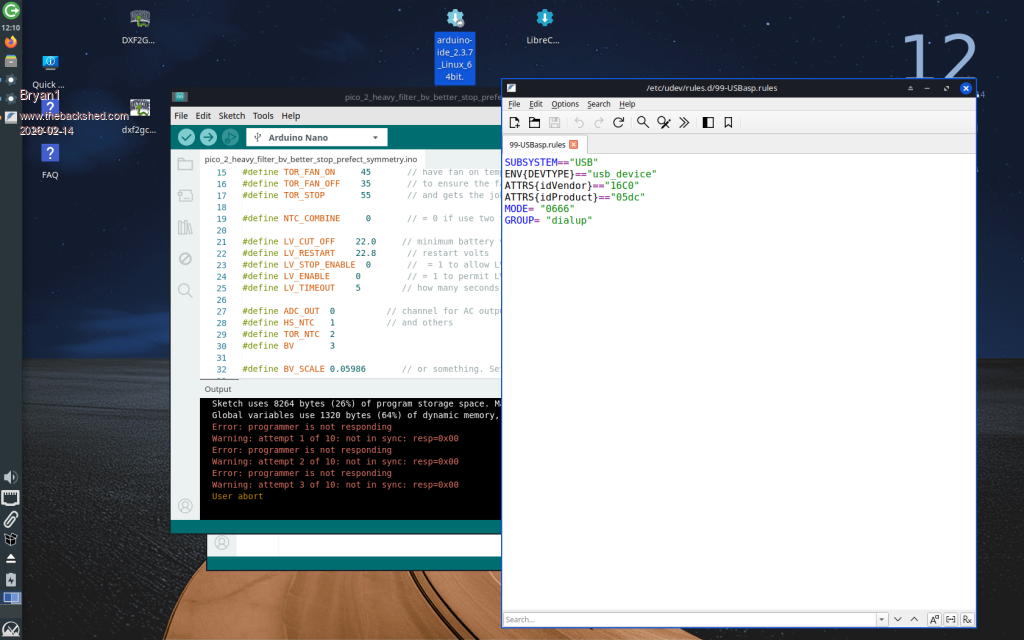Expand the toolbar overflow double-chevron
The image size is (1024, 640).
click(684, 122)
